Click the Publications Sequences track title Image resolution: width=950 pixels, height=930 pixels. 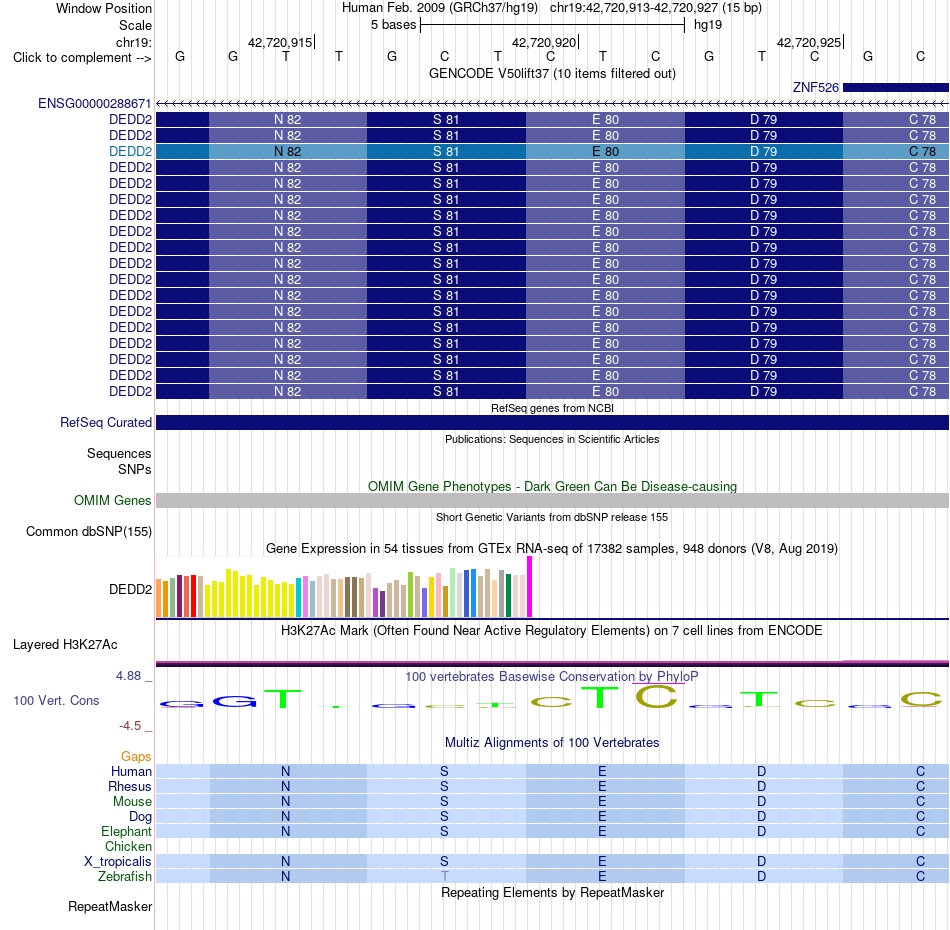pyautogui.click(x=552, y=439)
